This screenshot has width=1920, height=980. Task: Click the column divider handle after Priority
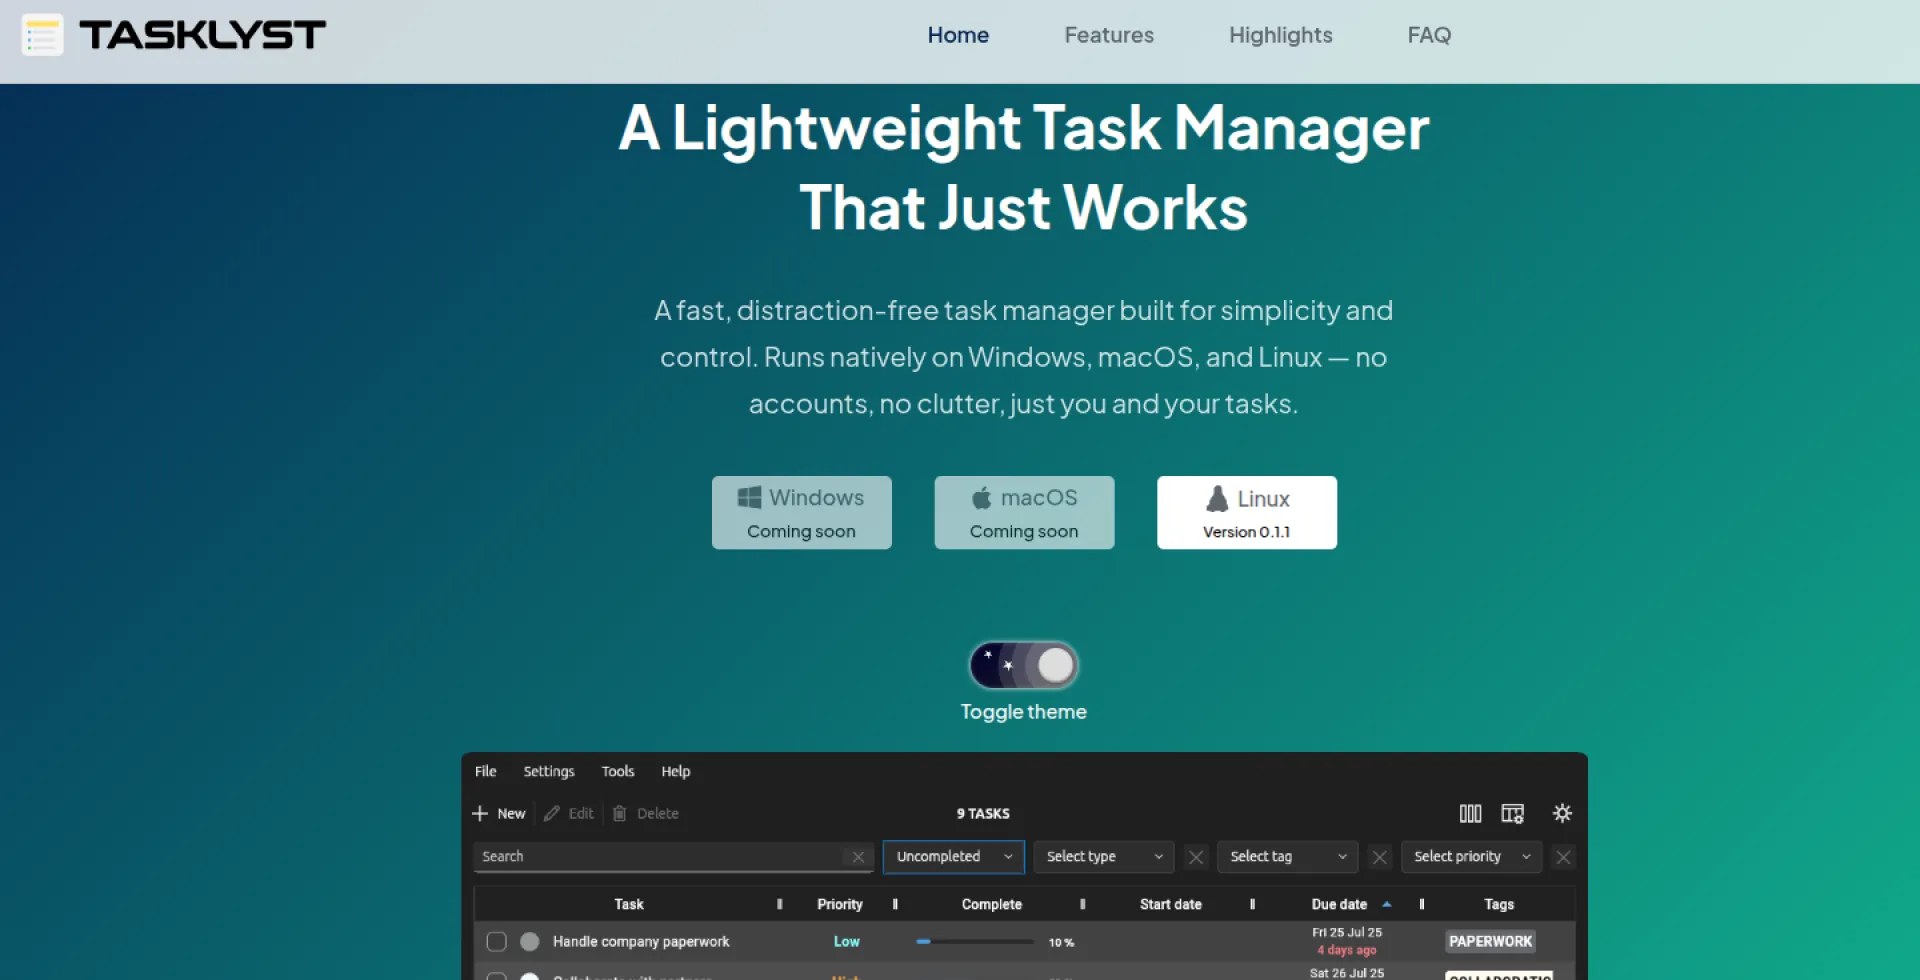click(895, 904)
